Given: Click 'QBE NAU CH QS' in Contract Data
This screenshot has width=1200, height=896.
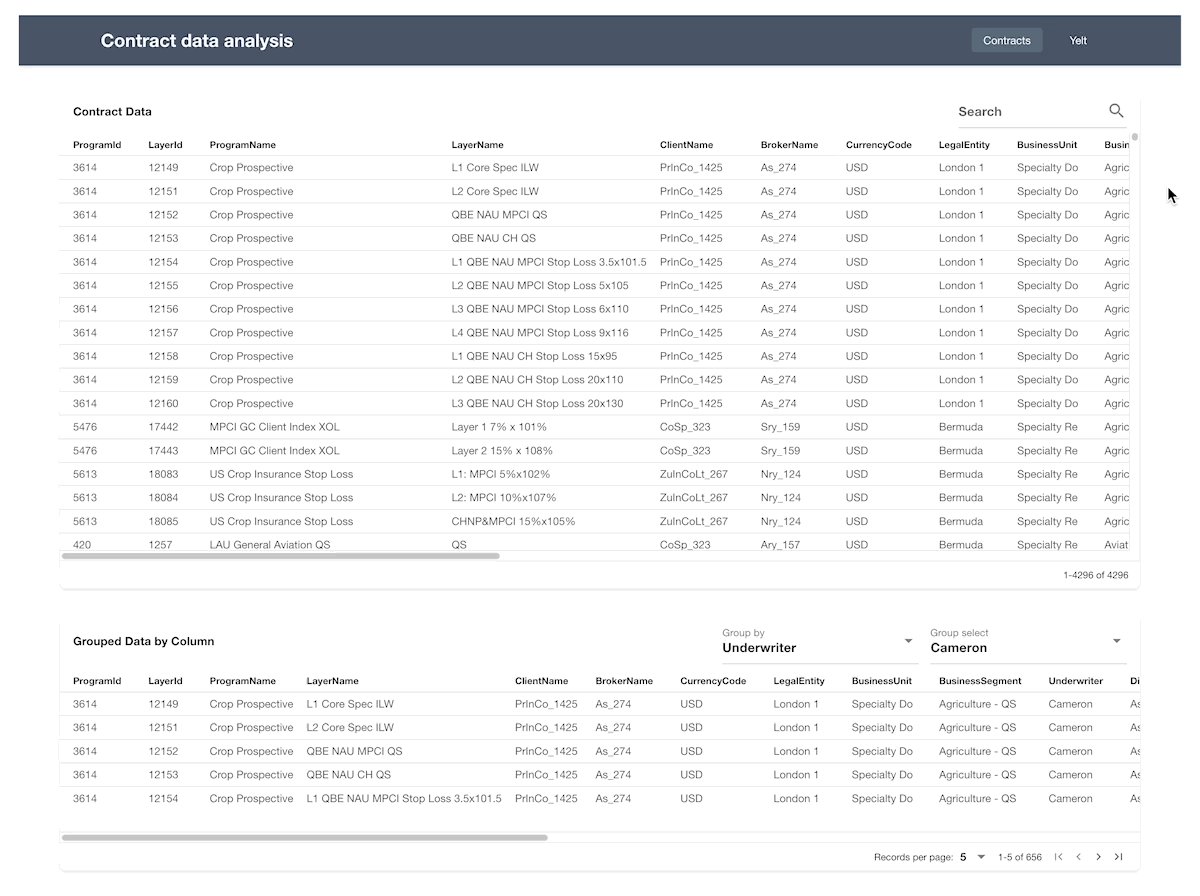Looking at the screenshot, I should (493, 238).
